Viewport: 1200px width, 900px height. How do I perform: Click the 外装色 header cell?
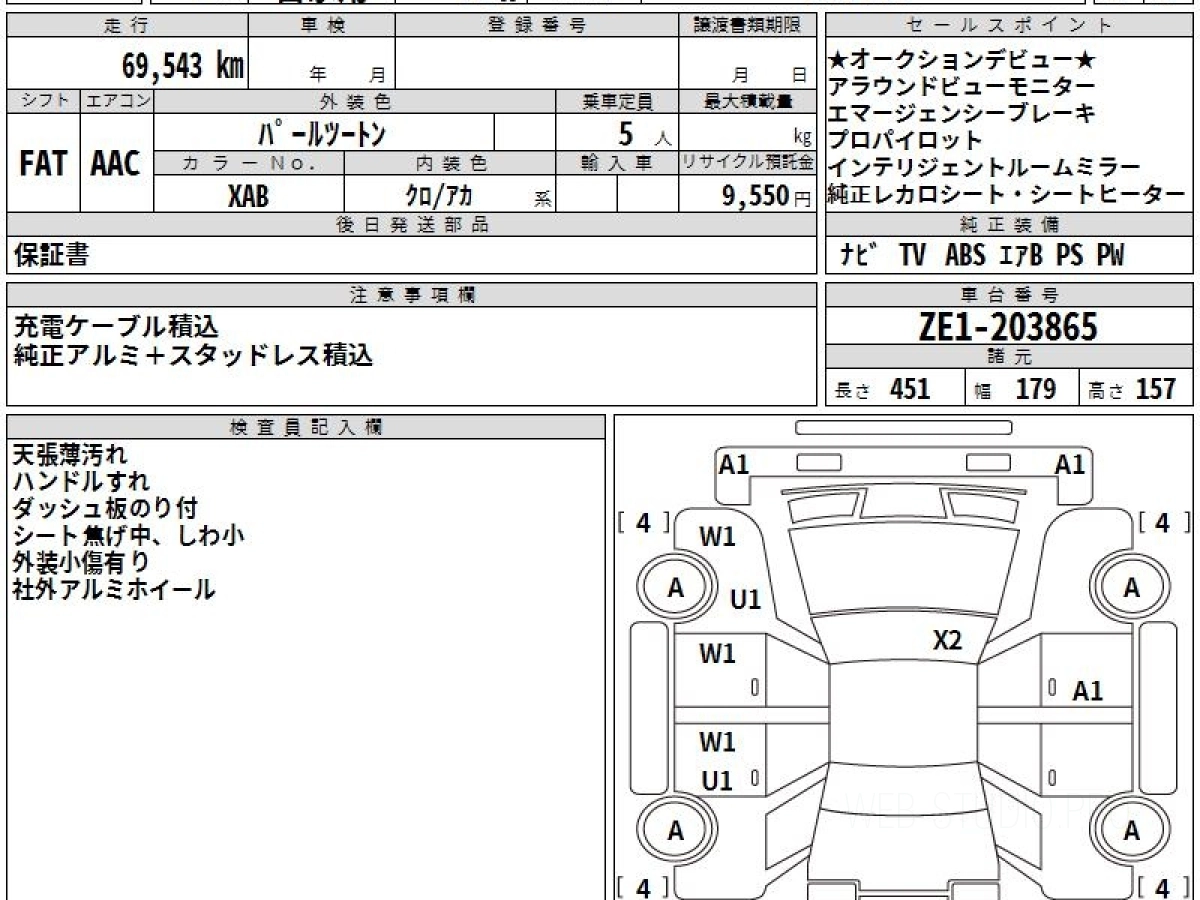point(355,101)
